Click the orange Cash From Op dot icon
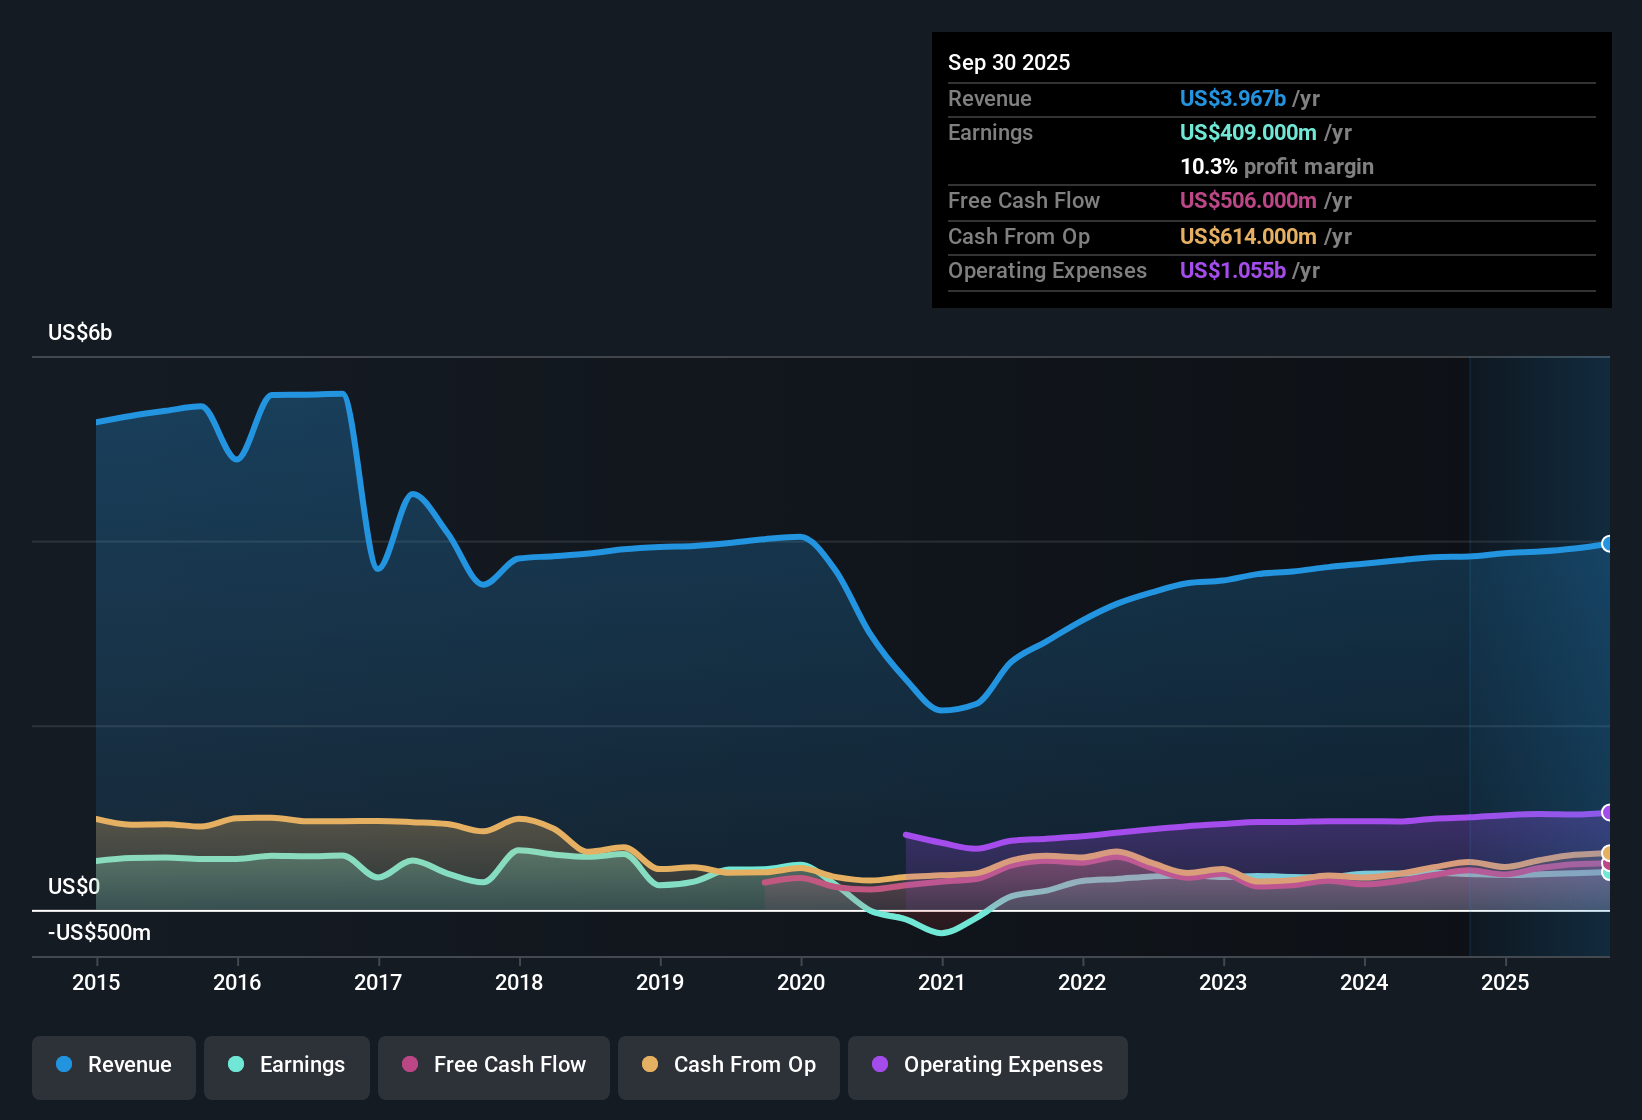 pyautogui.click(x=650, y=1065)
